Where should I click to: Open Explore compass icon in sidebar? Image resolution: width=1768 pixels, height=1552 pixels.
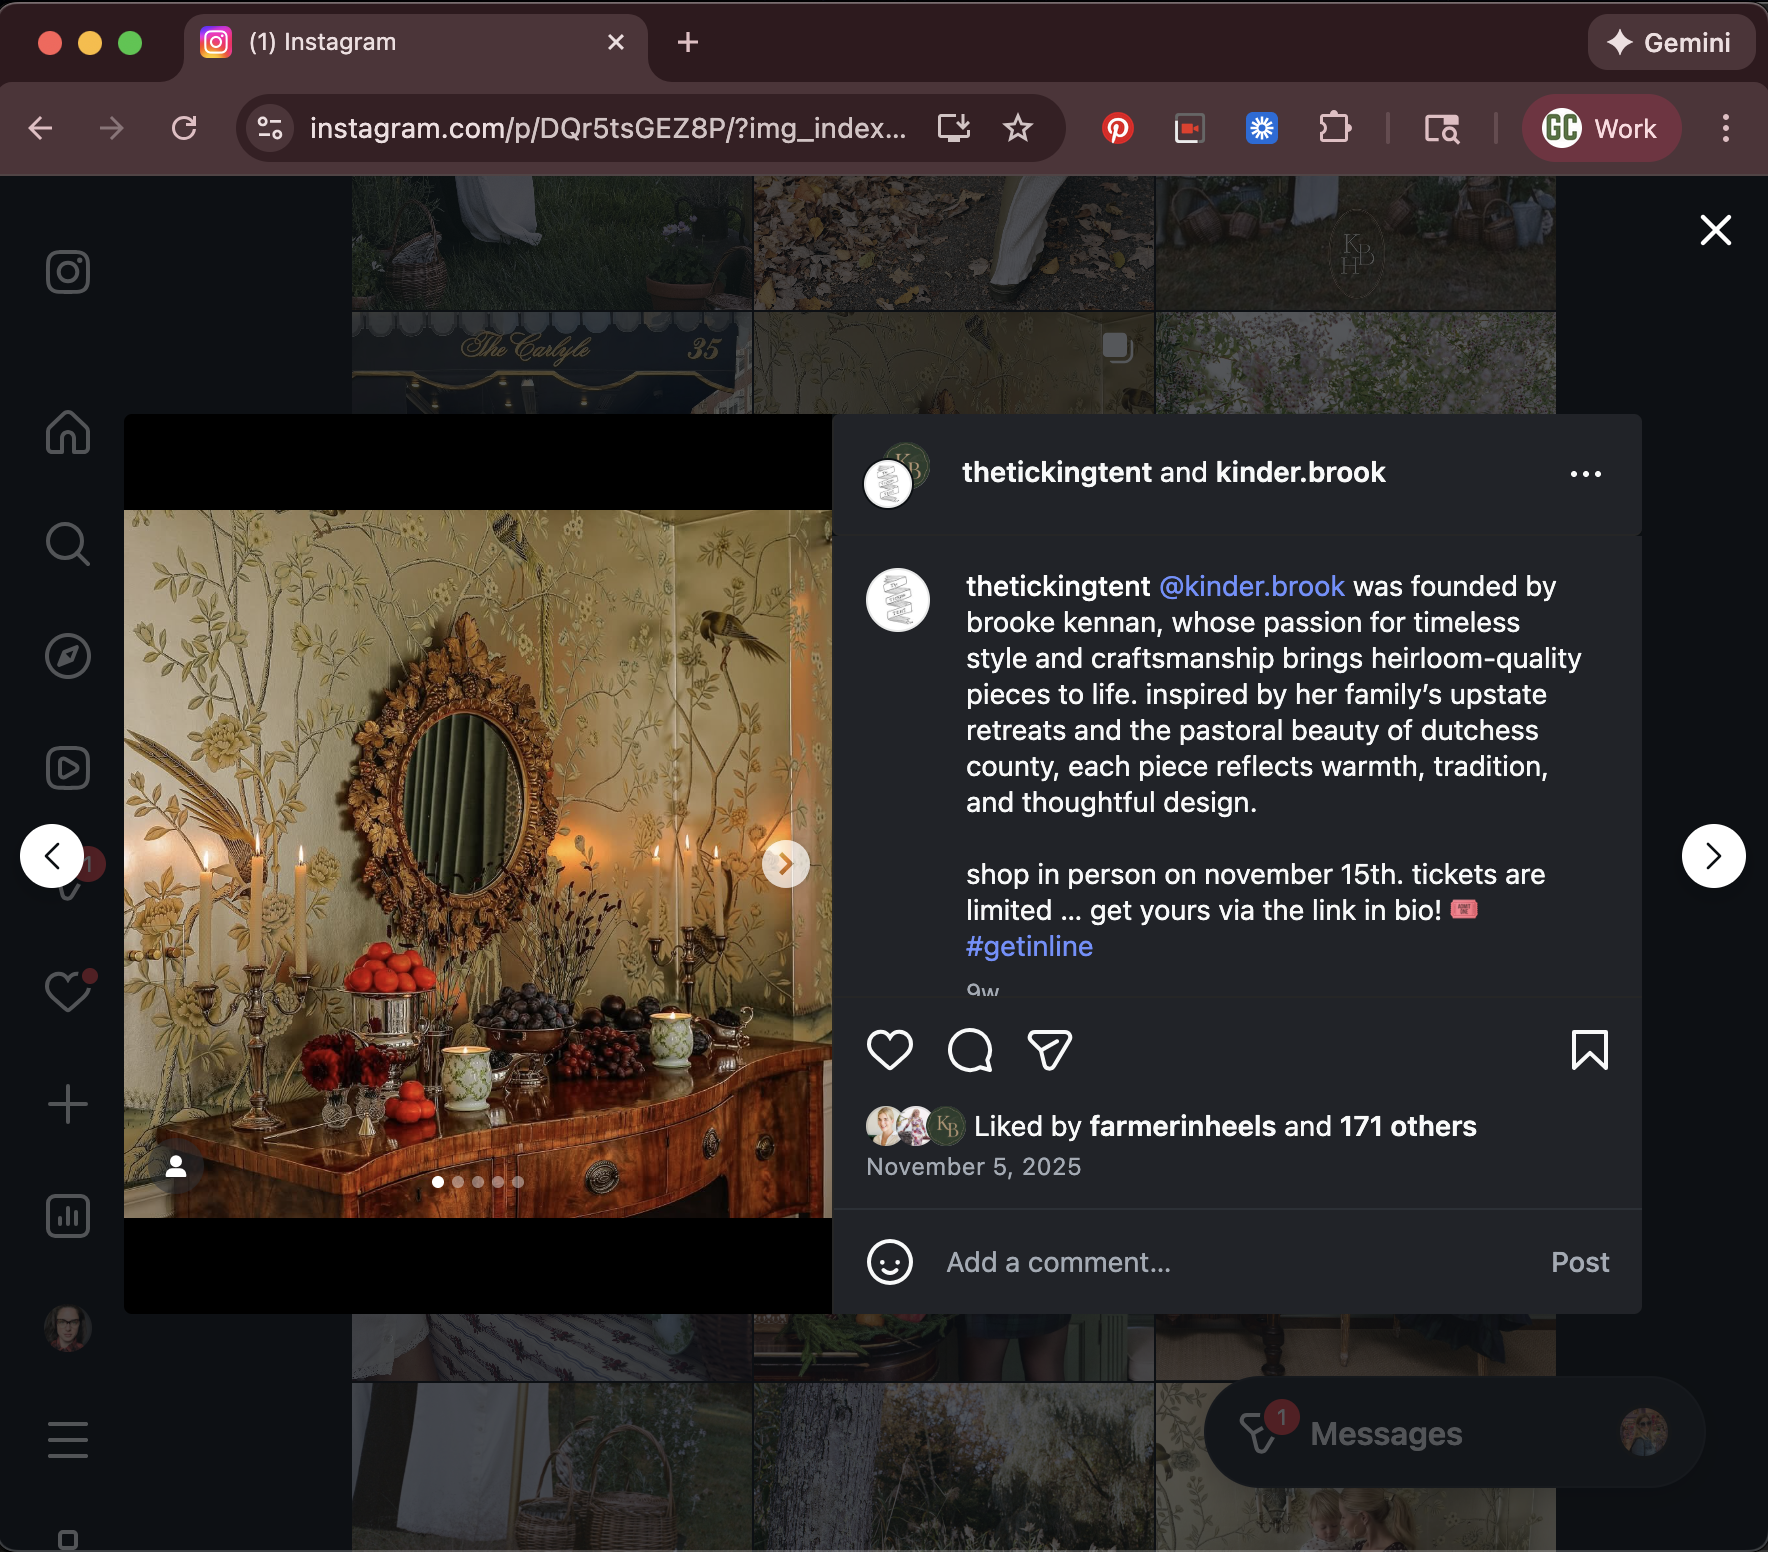pyautogui.click(x=68, y=656)
